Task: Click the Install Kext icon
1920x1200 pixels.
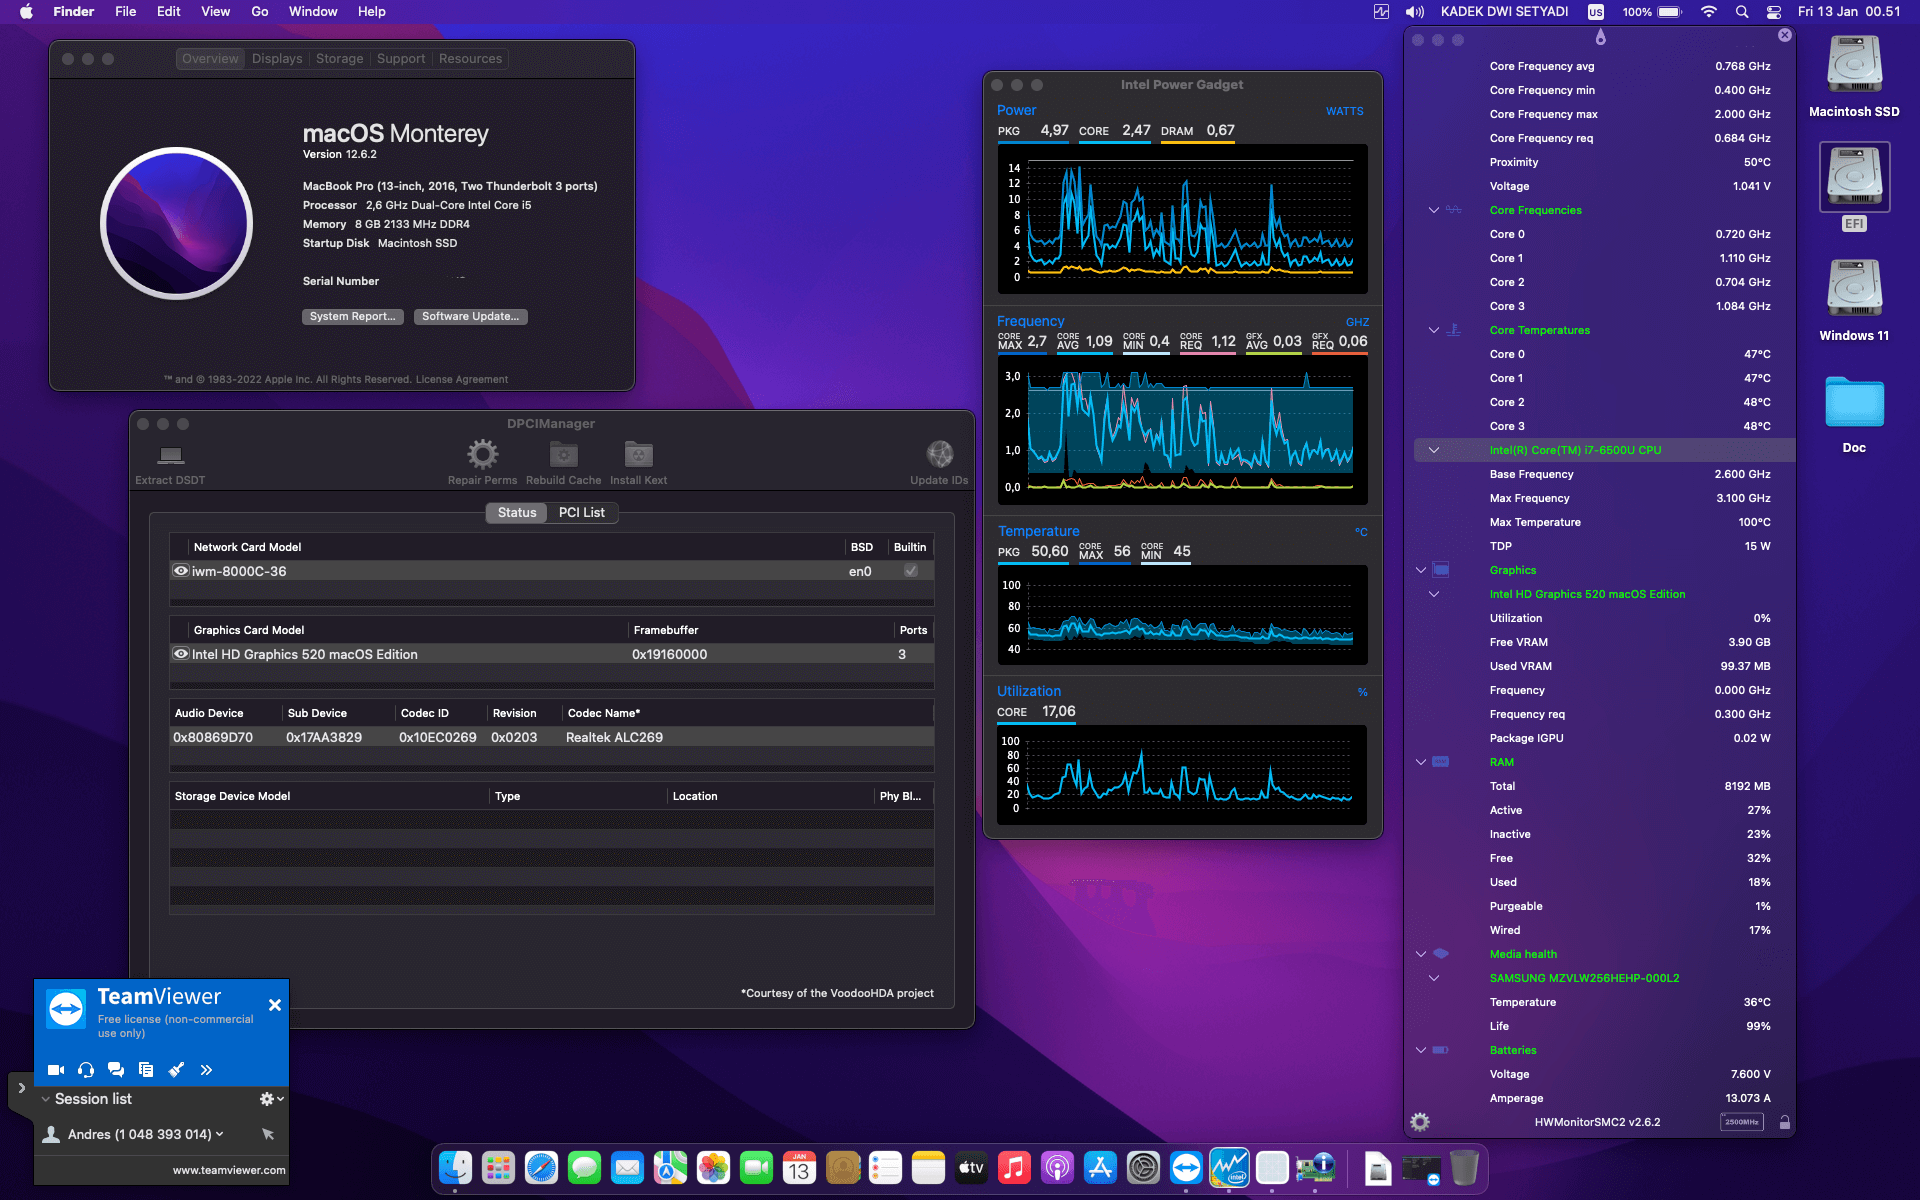Action: [x=638, y=455]
